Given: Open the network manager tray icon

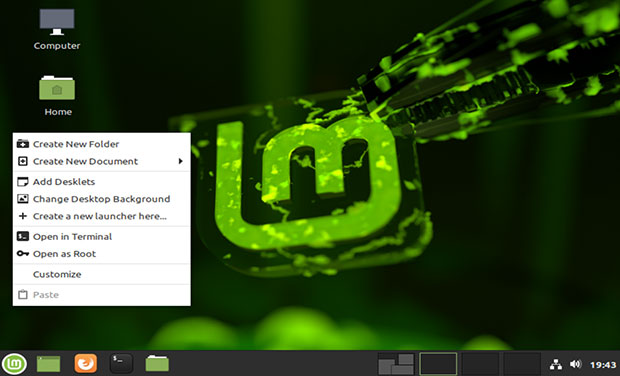Looking at the screenshot, I should pyautogui.click(x=556, y=364).
